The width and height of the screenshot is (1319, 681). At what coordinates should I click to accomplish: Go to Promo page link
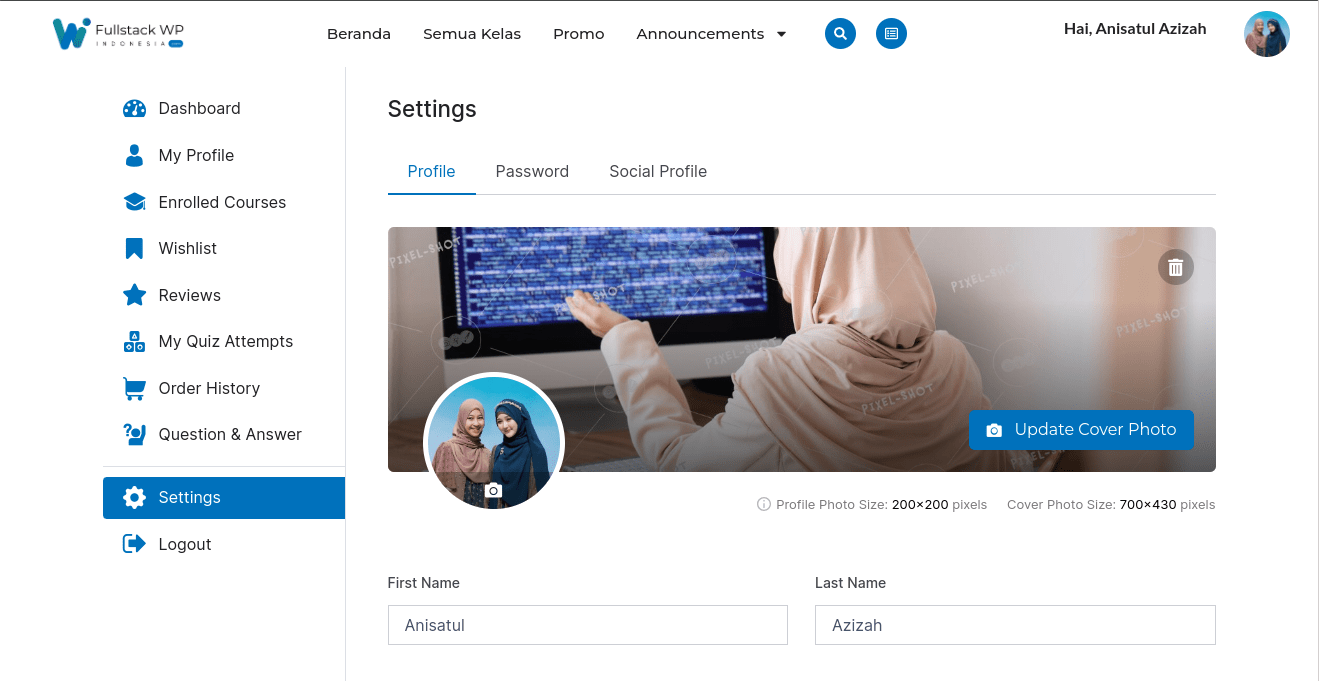(579, 34)
